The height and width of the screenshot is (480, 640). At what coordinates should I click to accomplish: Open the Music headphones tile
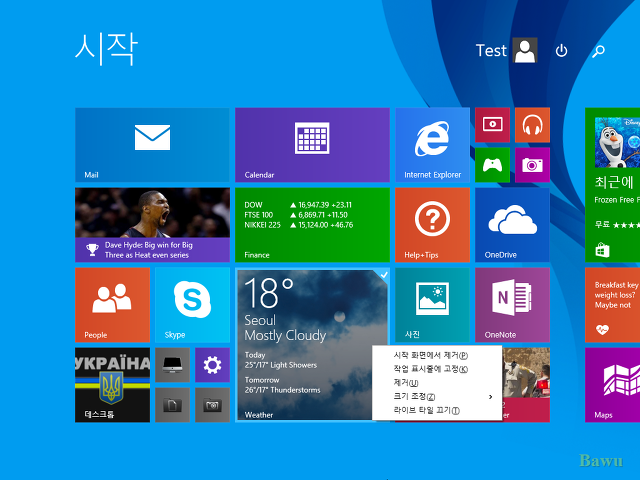(x=532, y=124)
